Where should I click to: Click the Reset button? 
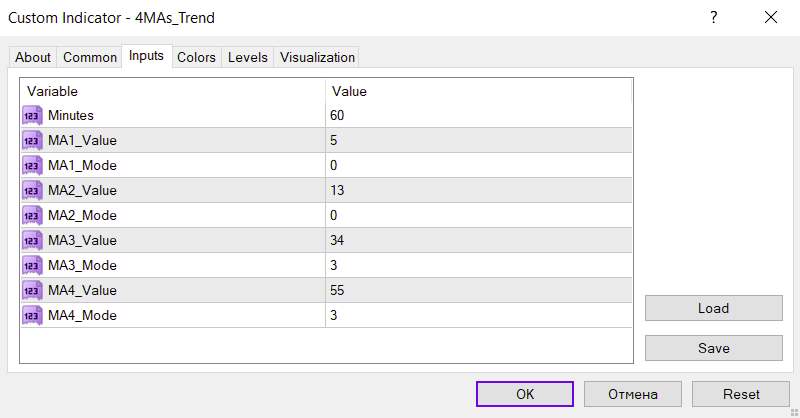(x=740, y=394)
